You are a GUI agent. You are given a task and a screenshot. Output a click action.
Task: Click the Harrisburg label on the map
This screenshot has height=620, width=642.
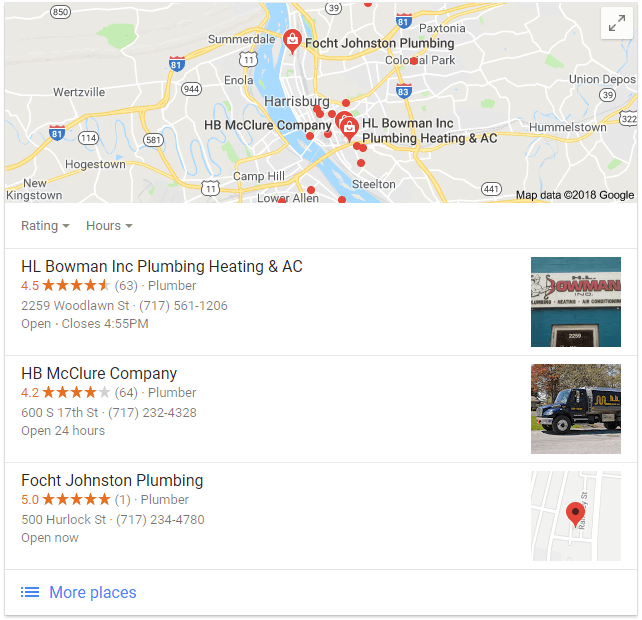(x=296, y=101)
